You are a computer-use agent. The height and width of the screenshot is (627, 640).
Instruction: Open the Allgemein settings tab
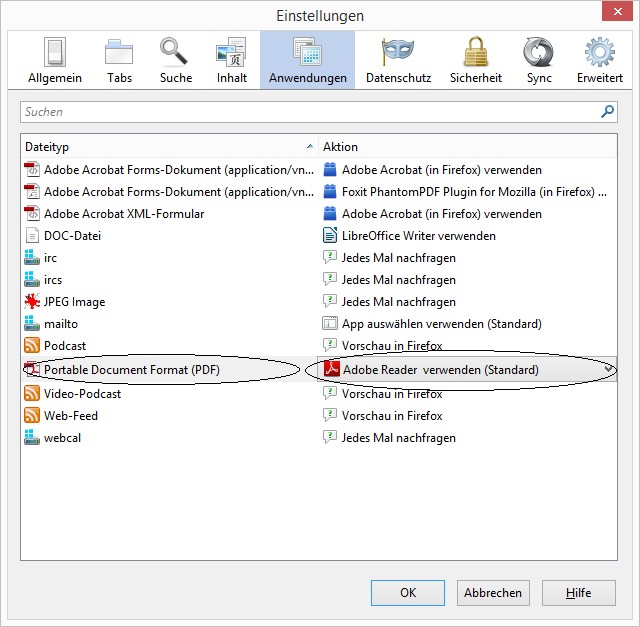55,60
